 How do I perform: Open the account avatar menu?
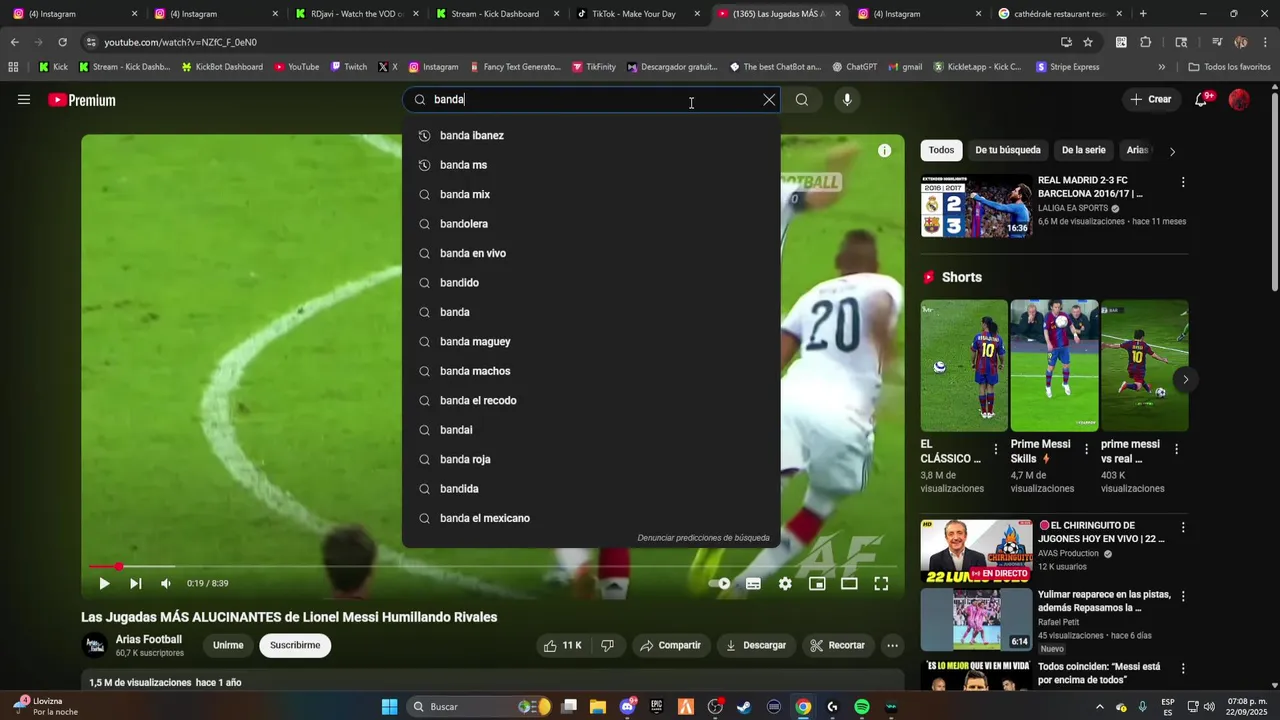point(1239,100)
